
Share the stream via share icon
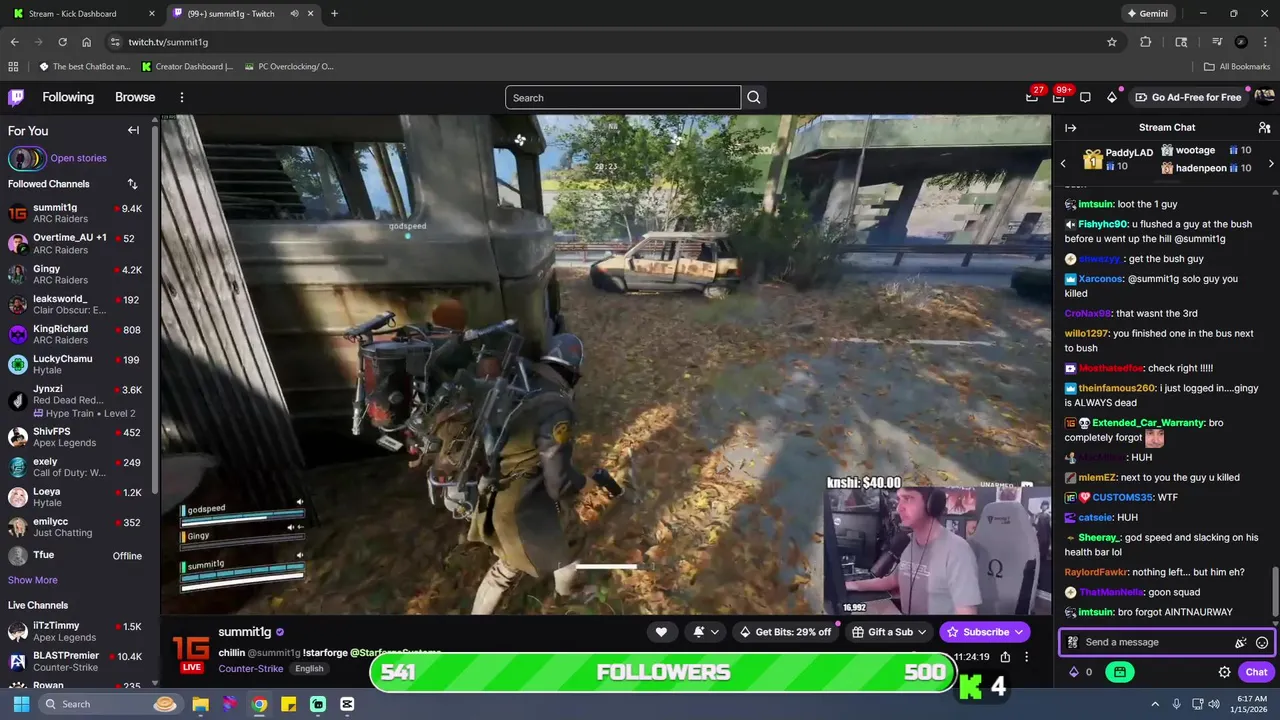(1005, 657)
